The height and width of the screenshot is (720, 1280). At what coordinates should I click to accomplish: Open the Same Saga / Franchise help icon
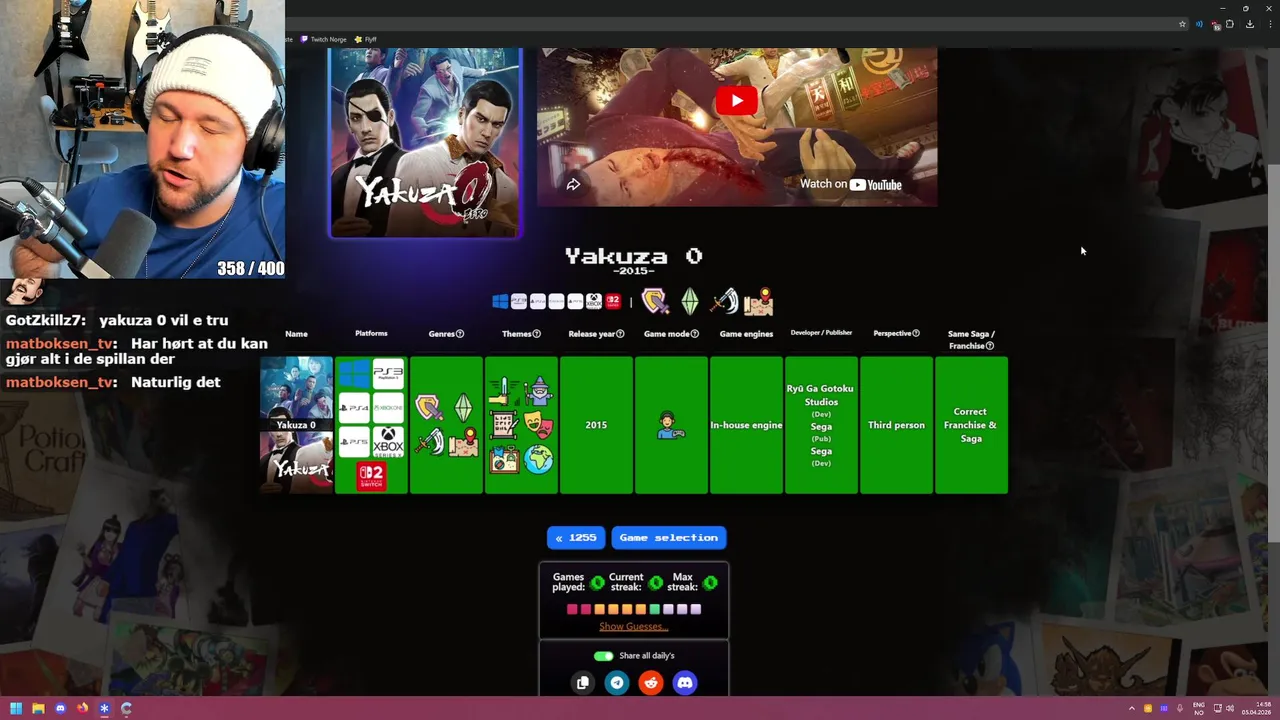click(x=990, y=346)
